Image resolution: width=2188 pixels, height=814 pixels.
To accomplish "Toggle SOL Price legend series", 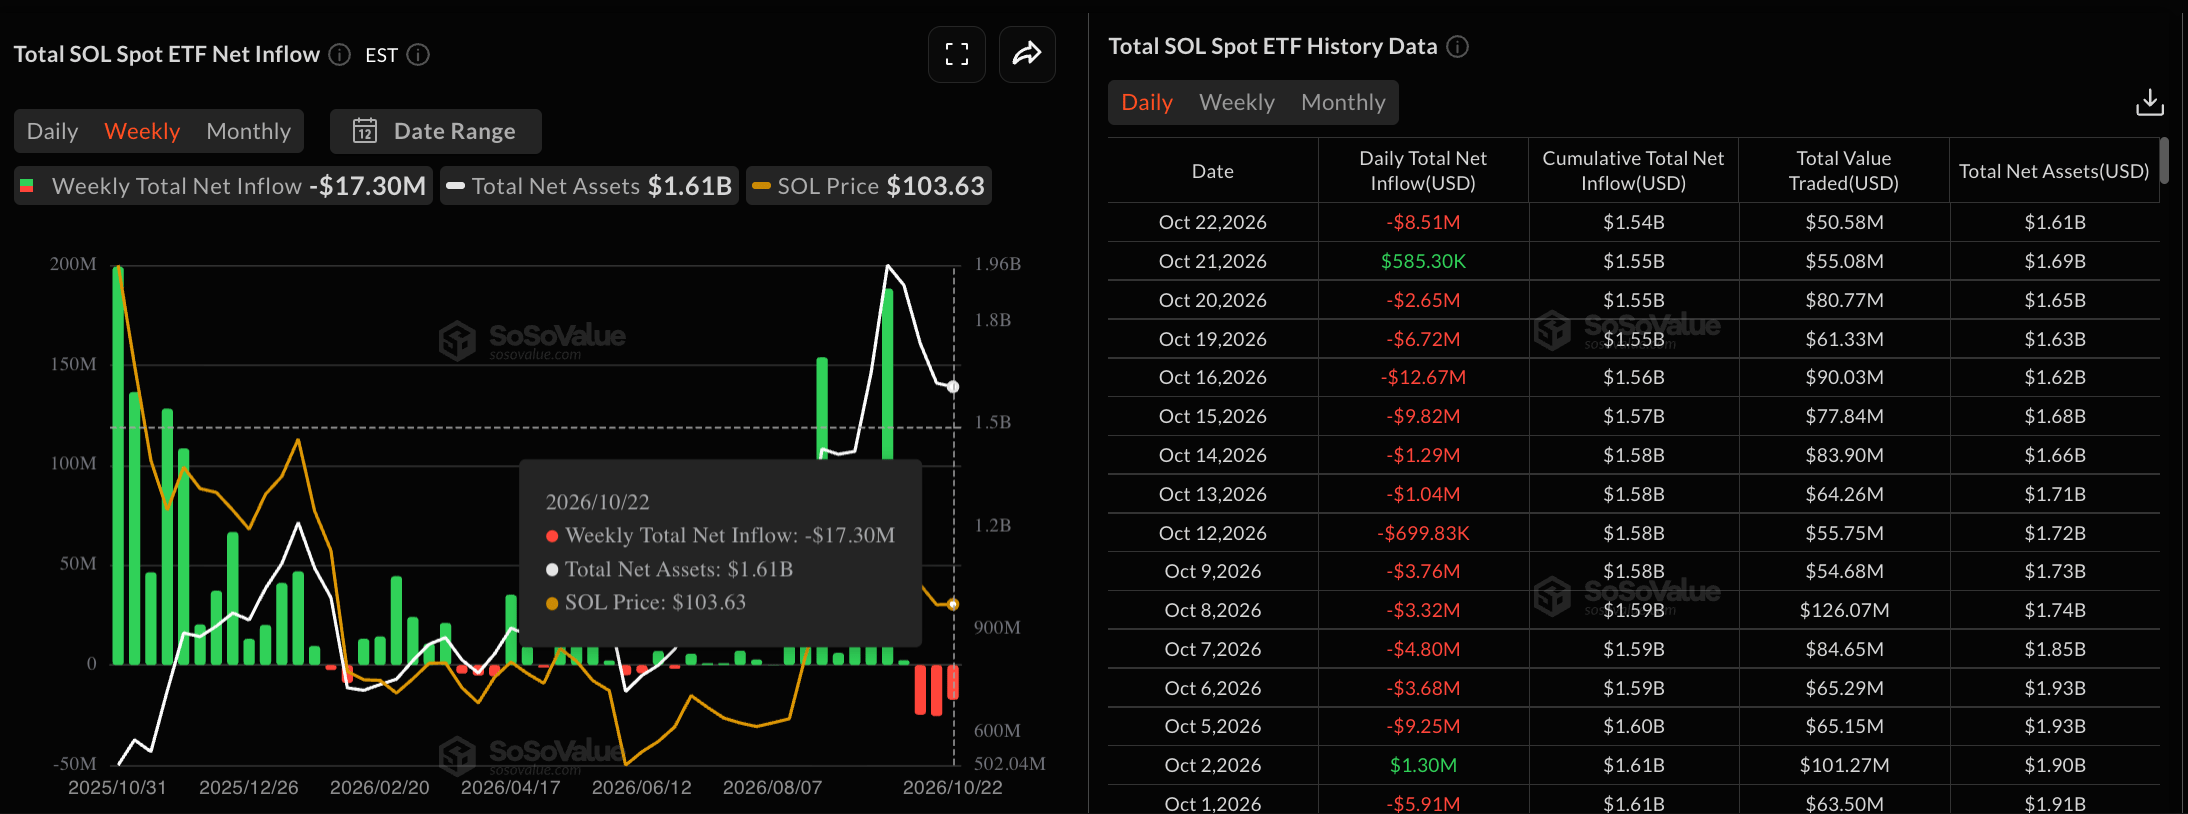I will coord(868,186).
